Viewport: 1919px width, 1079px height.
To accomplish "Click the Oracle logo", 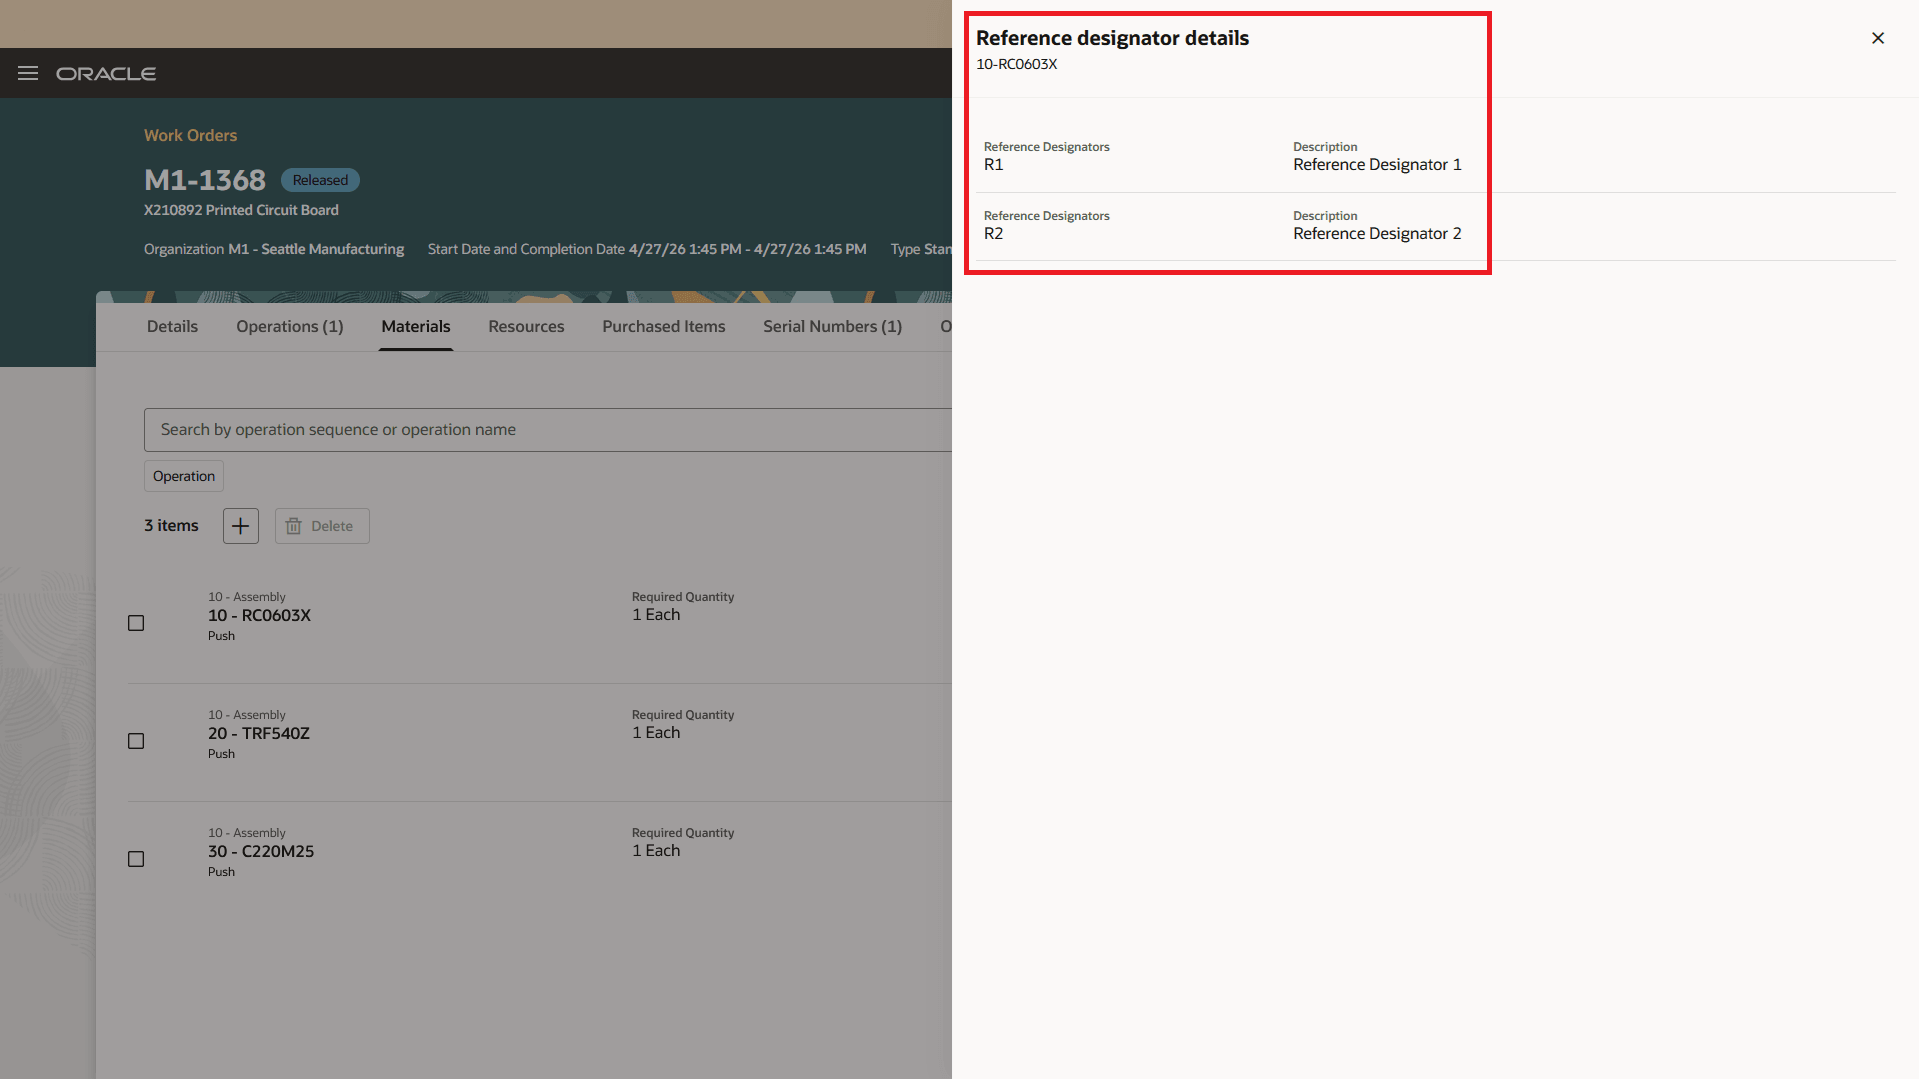I will click(106, 74).
